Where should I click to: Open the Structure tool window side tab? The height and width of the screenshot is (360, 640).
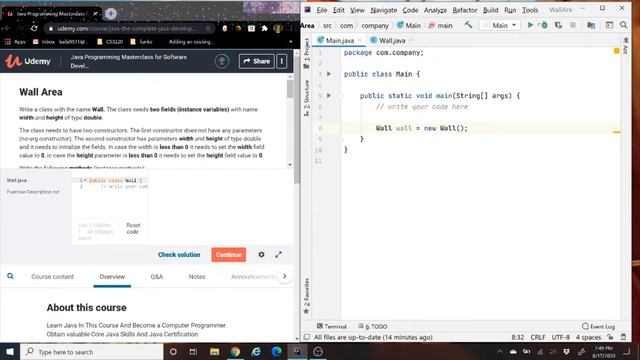coord(307,98)
